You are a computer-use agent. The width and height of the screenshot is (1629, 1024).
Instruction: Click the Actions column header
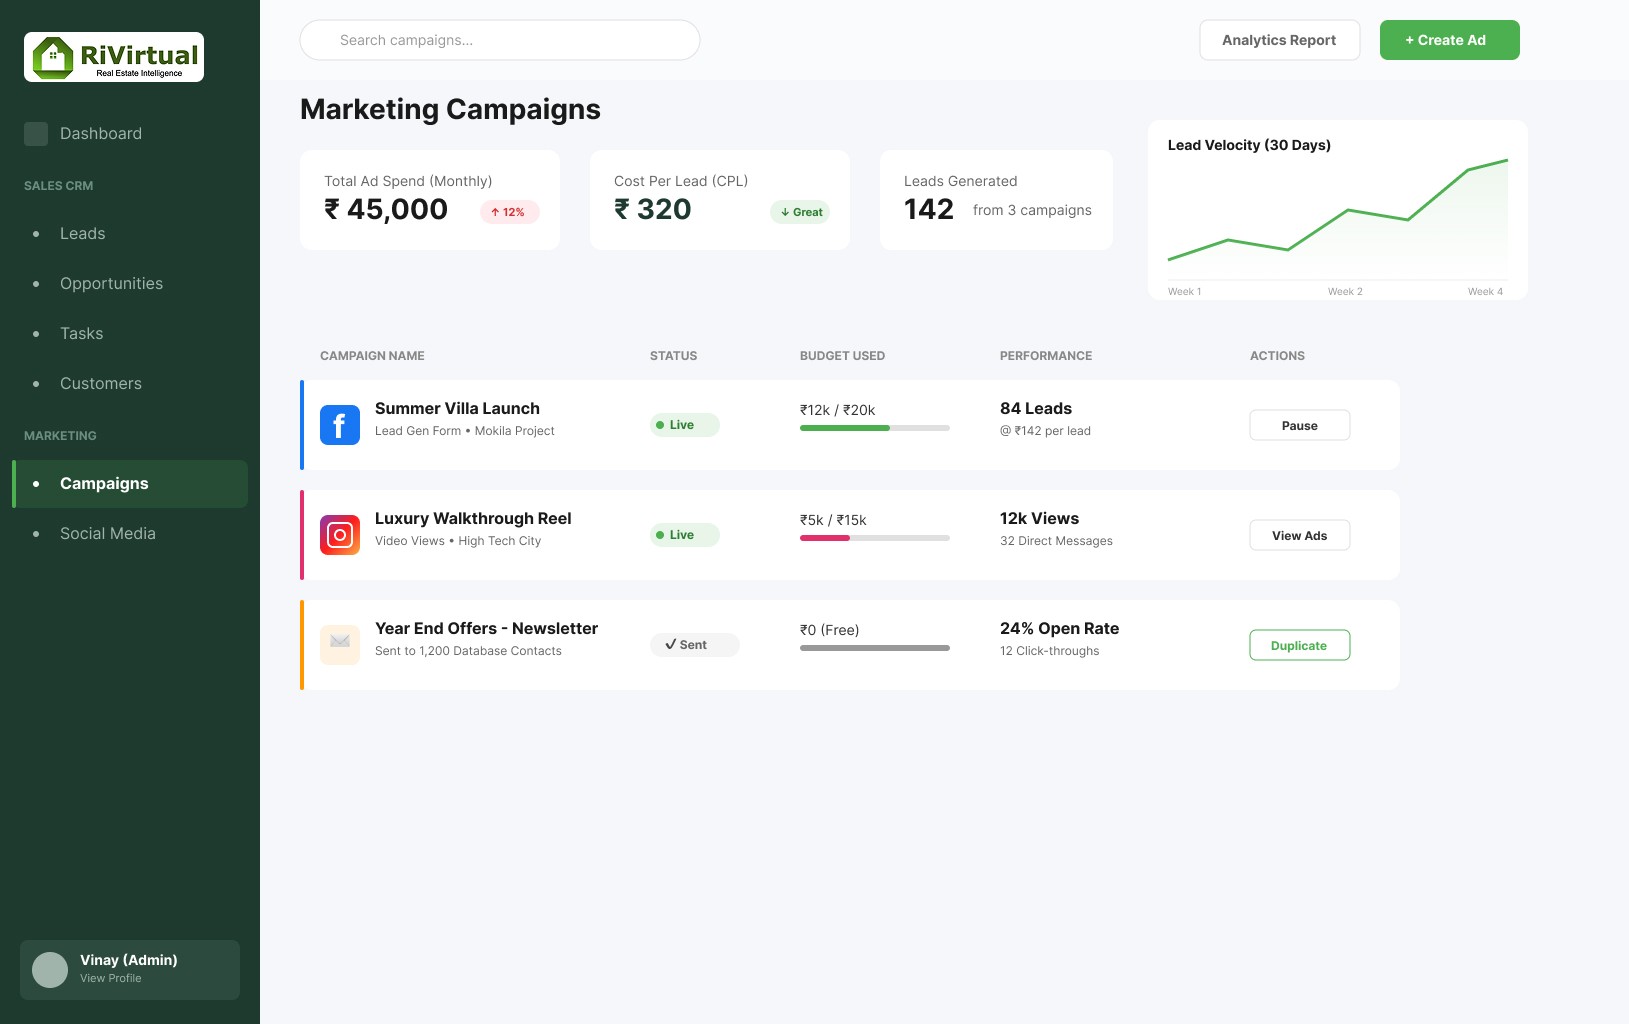(1277, 356)
